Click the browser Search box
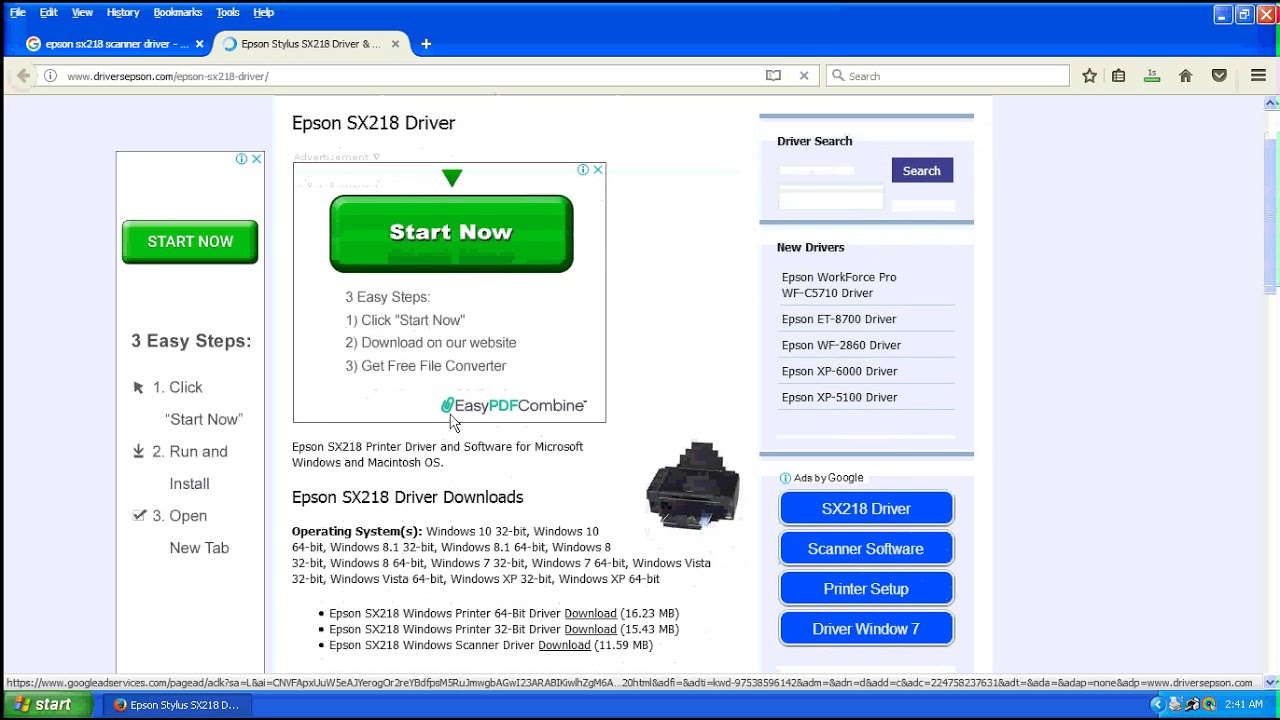 (948, 76)
